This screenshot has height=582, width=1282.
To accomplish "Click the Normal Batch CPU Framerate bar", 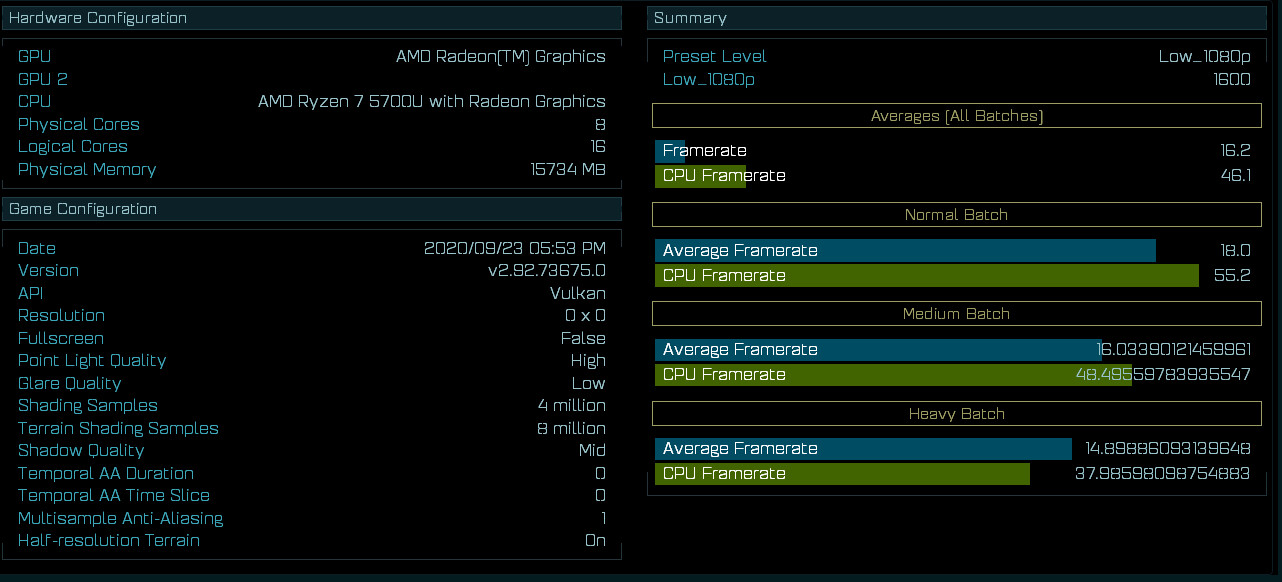I will tap(927, 276).
